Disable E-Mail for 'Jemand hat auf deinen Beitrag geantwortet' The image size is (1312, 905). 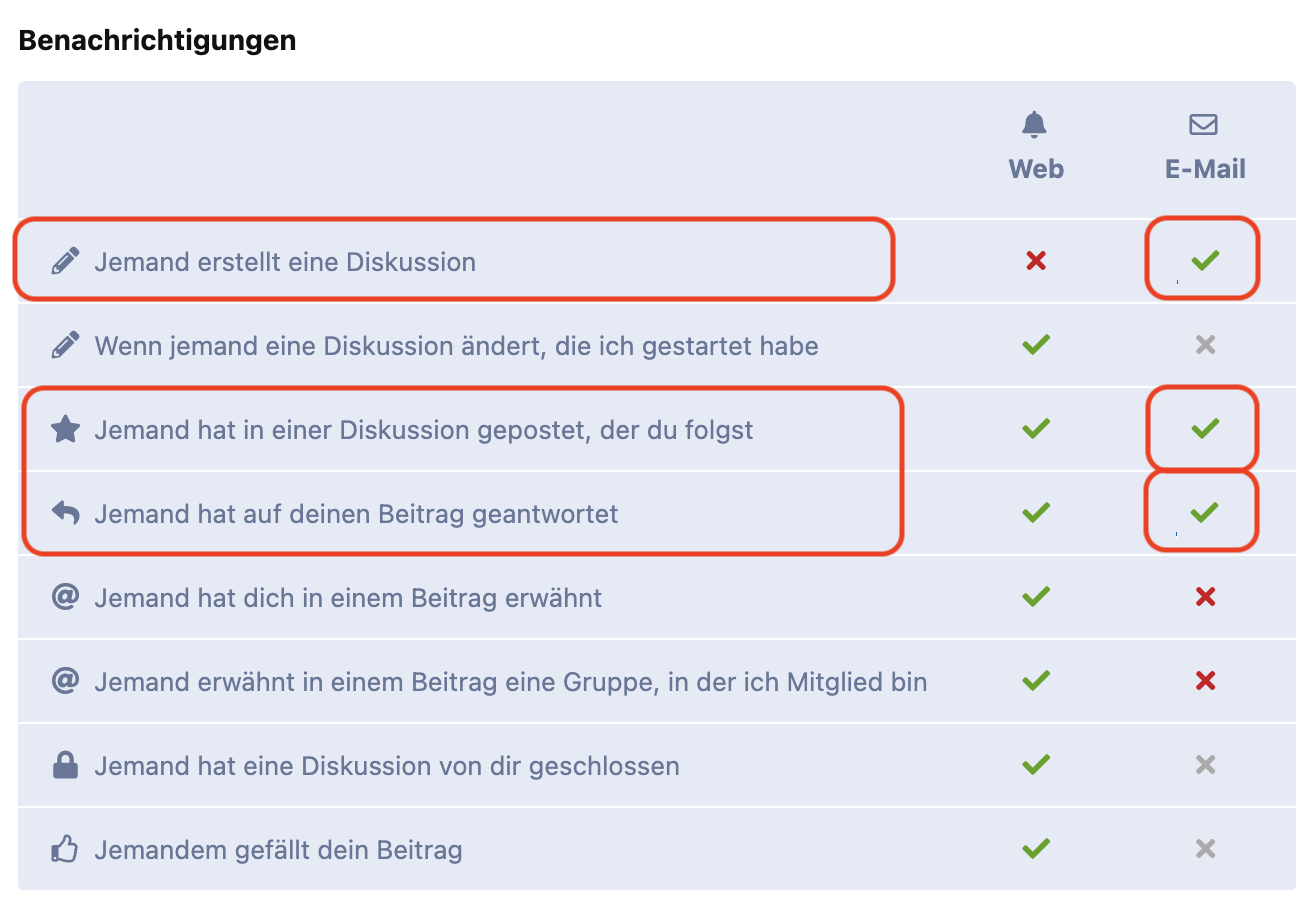tap(1205, 513)
